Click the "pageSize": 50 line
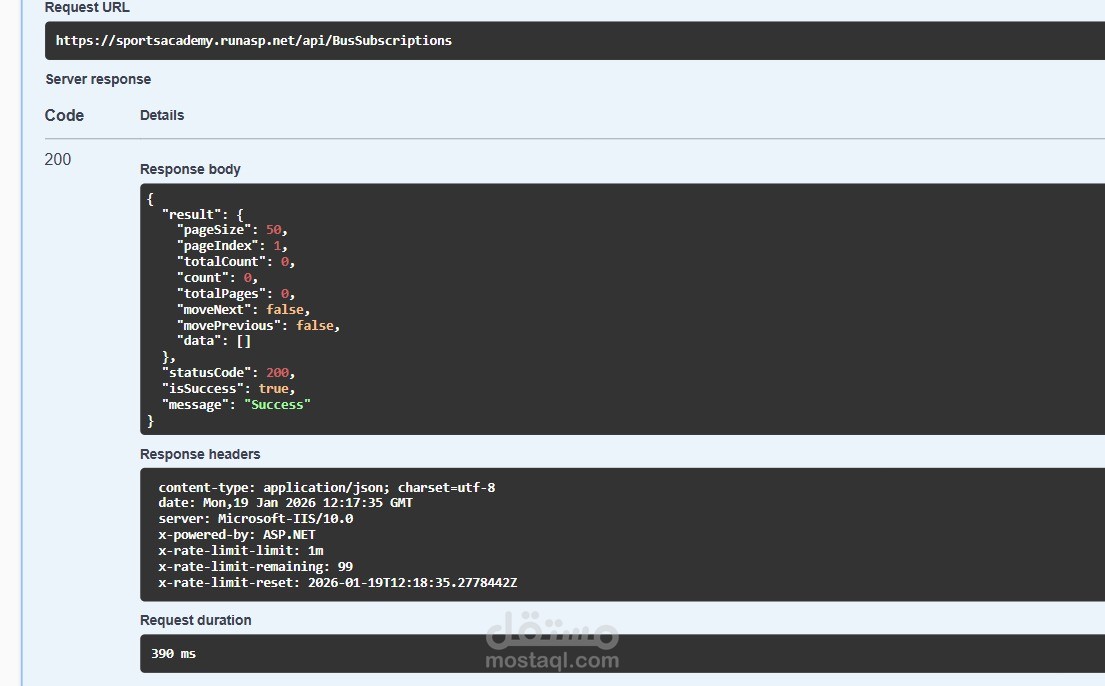Screen dimensions: 1105x686 [x=232, y=230]
